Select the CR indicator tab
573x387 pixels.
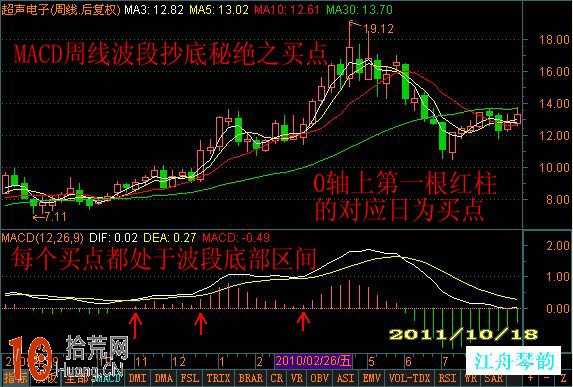tap(277, 378)
